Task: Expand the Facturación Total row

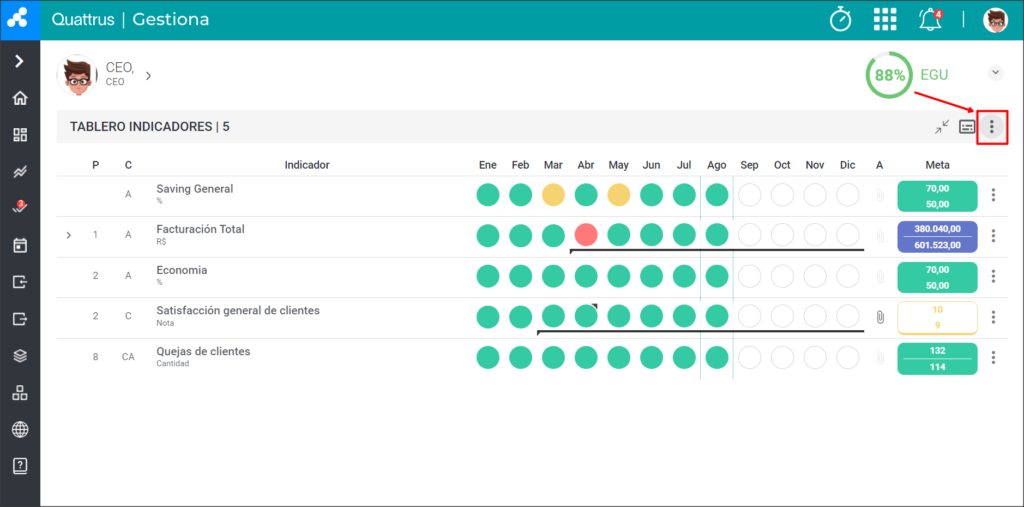Action: [69, 235]
